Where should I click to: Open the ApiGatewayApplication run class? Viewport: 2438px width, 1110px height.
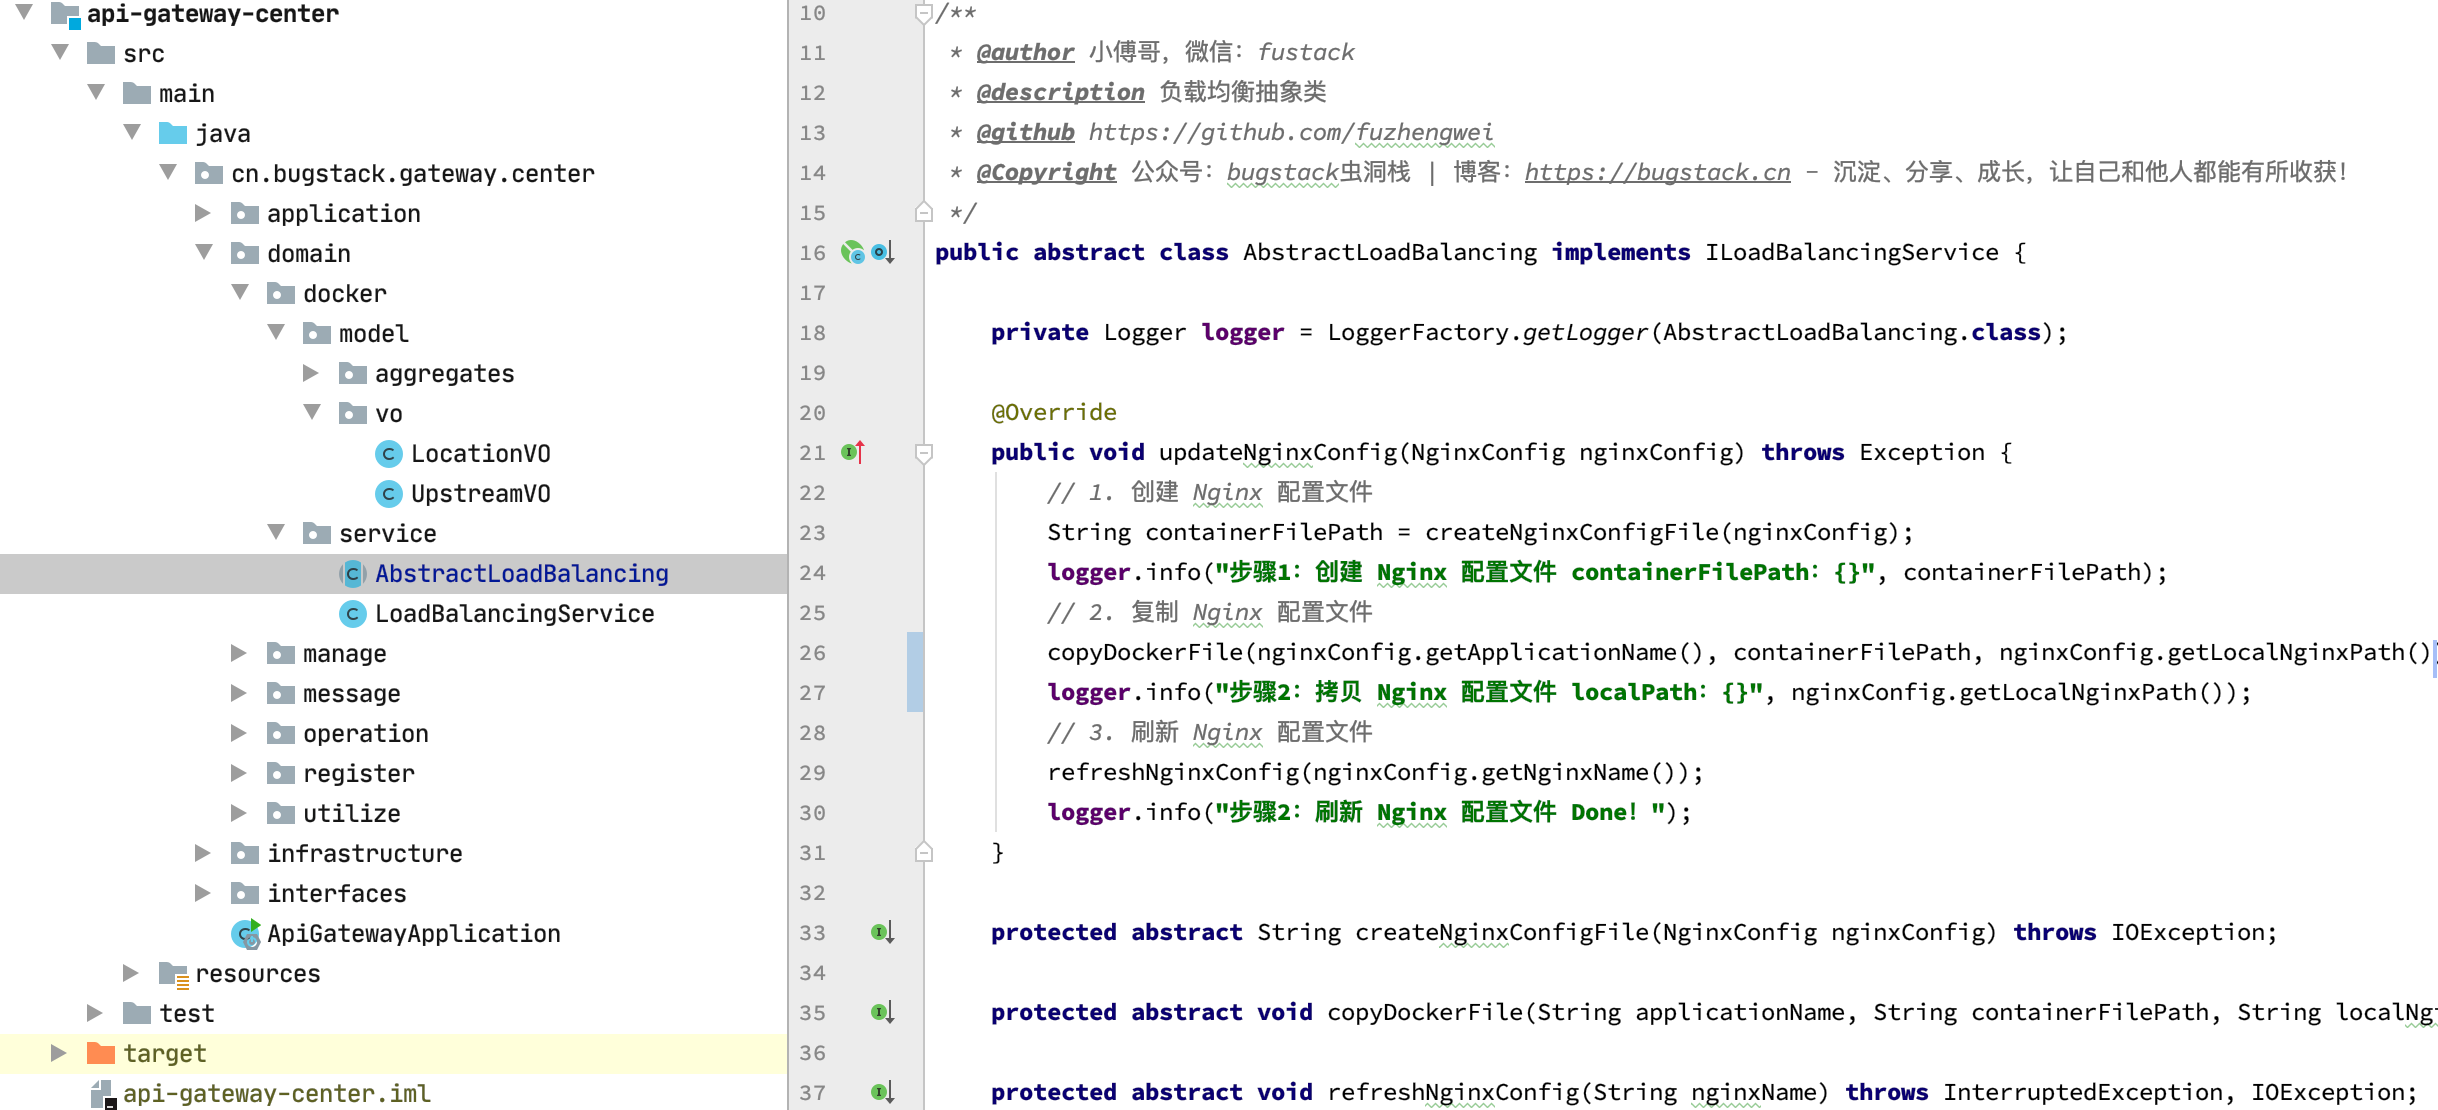pos(413,934)
